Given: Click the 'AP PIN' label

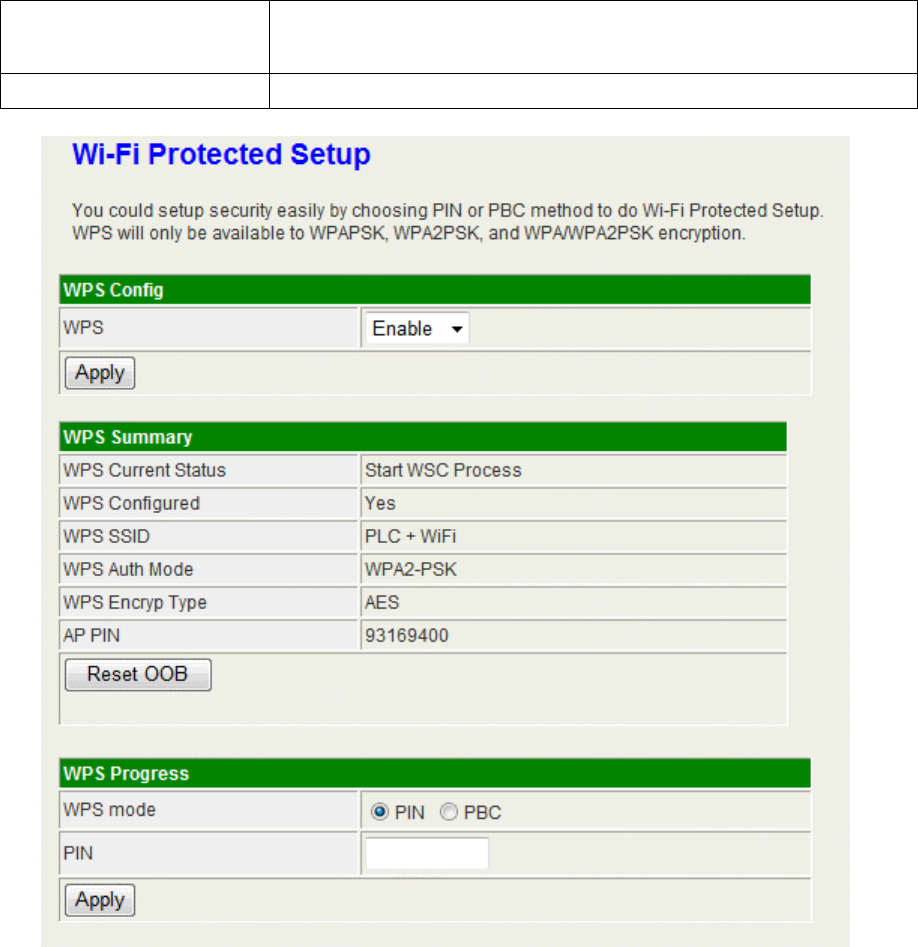Looking at the screenshot, I should click(92, 635).
